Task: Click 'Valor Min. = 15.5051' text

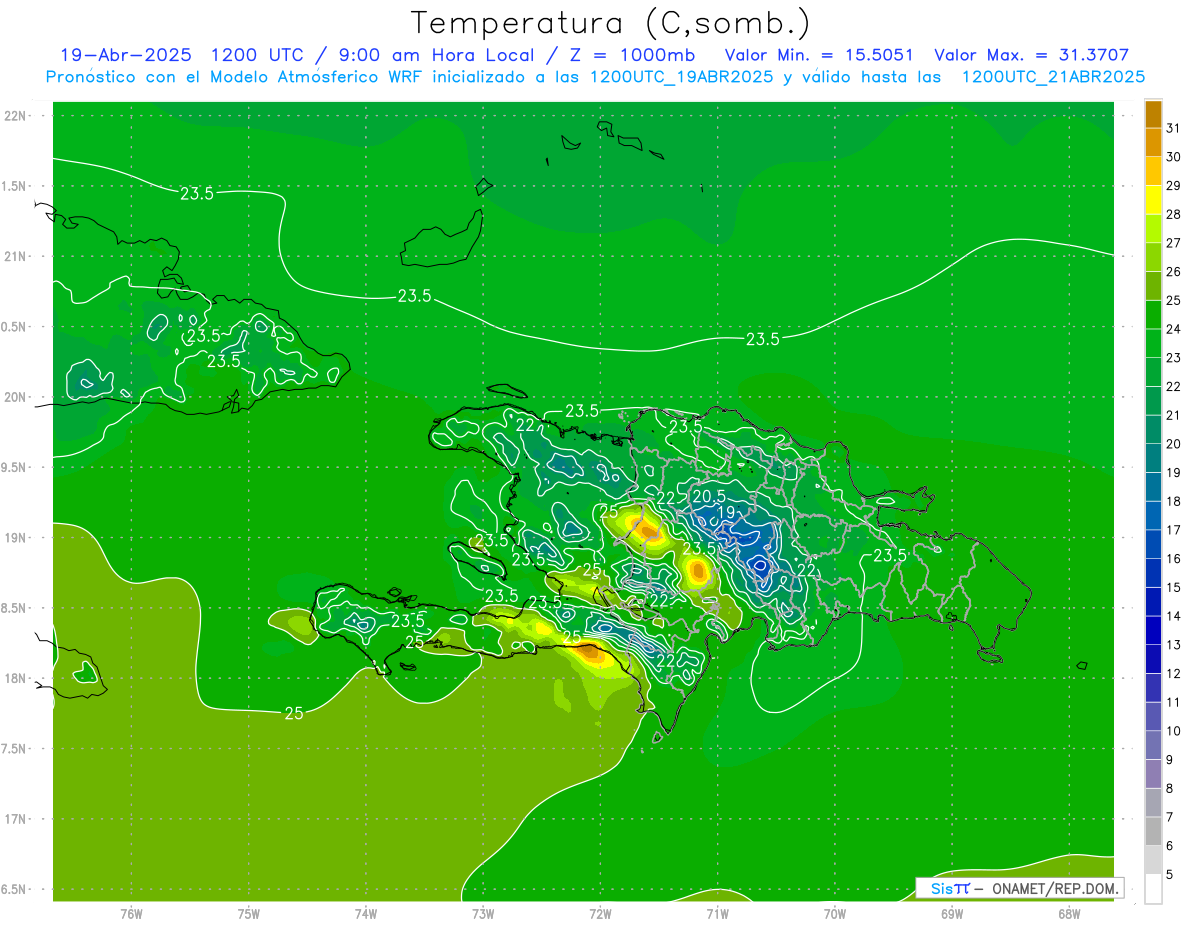Action: coord(818,55)
